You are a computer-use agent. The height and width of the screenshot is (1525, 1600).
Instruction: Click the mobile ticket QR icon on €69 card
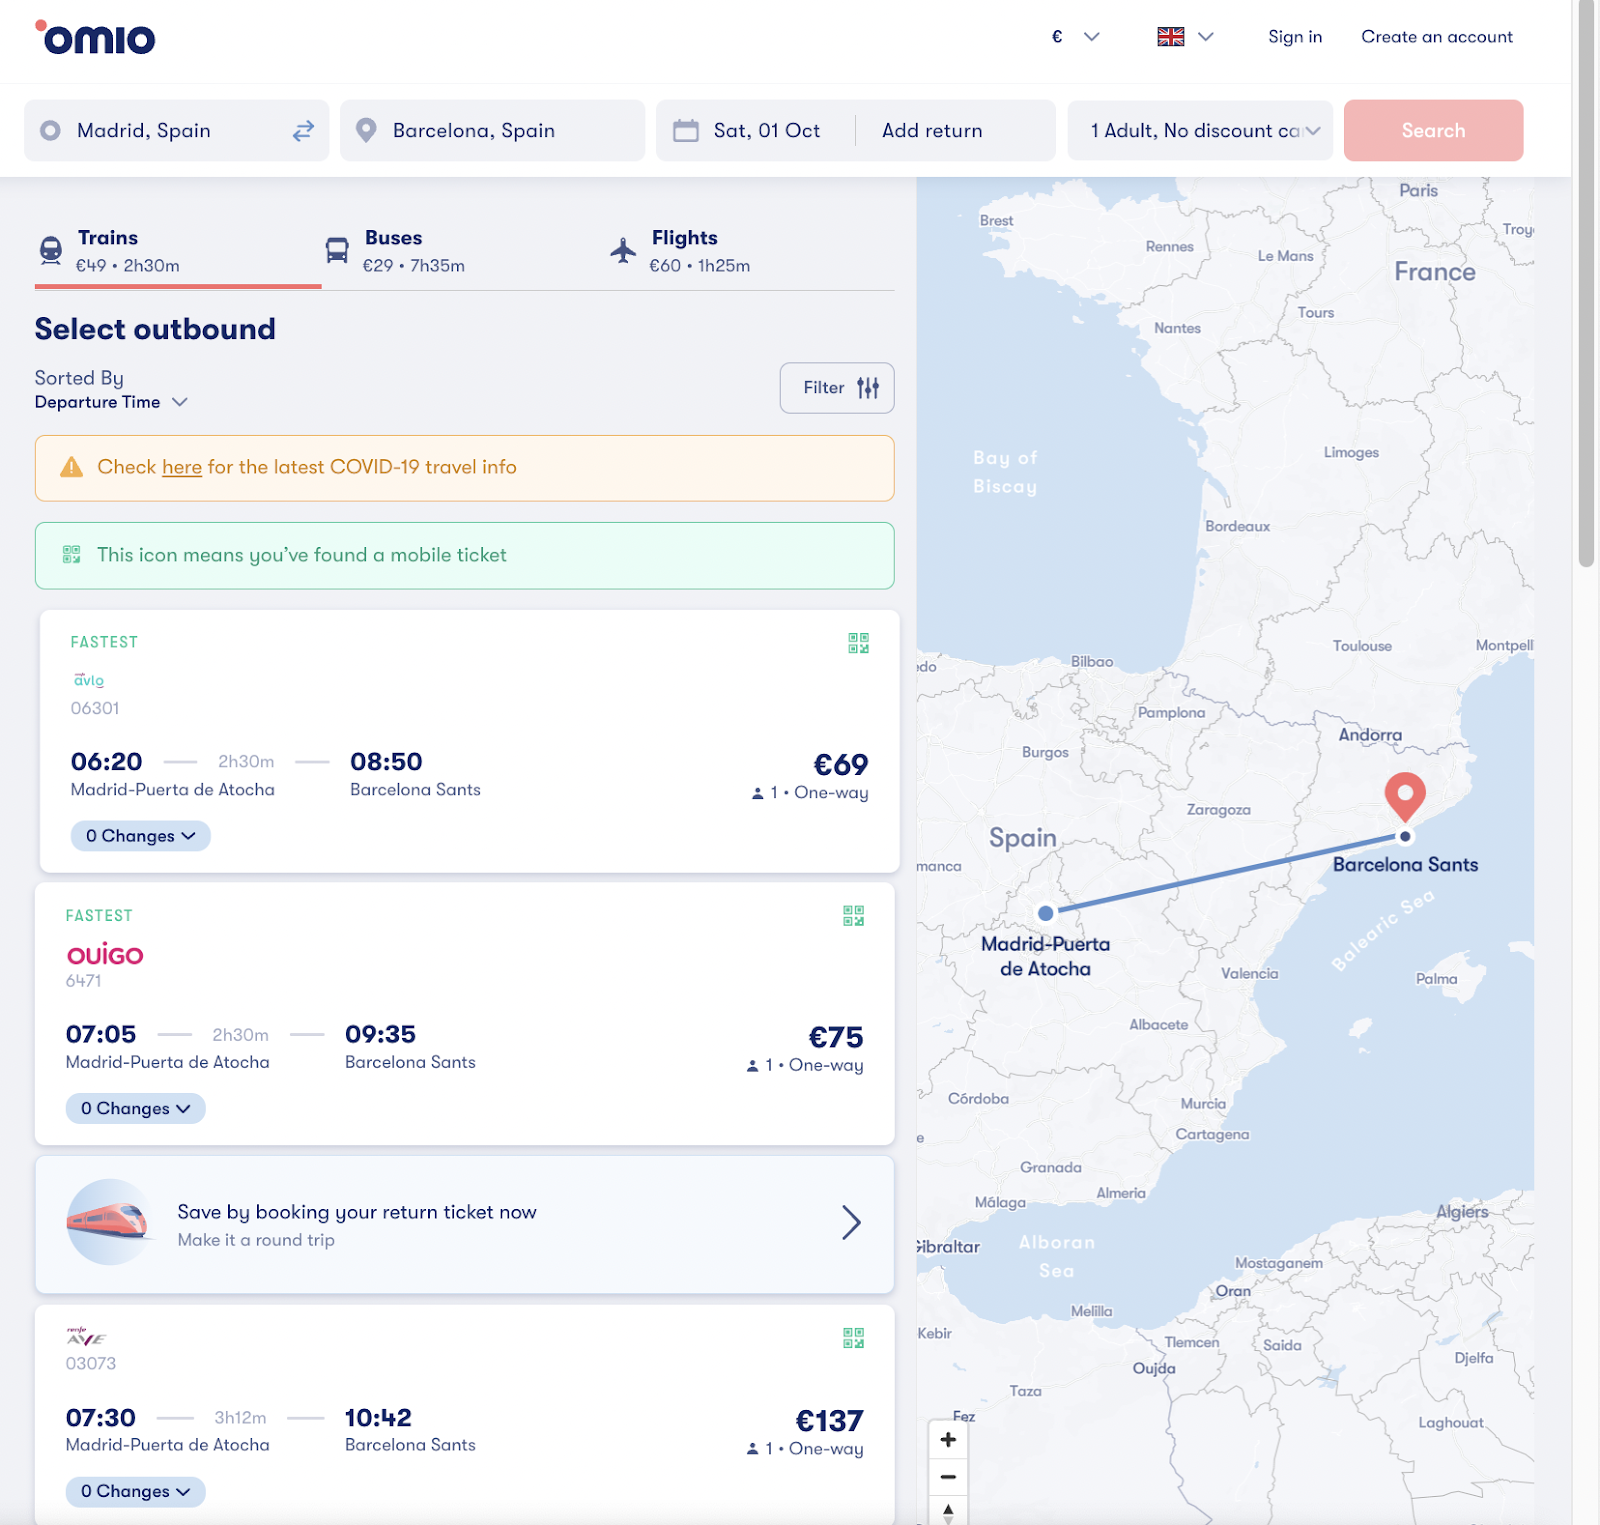[858, 643]
